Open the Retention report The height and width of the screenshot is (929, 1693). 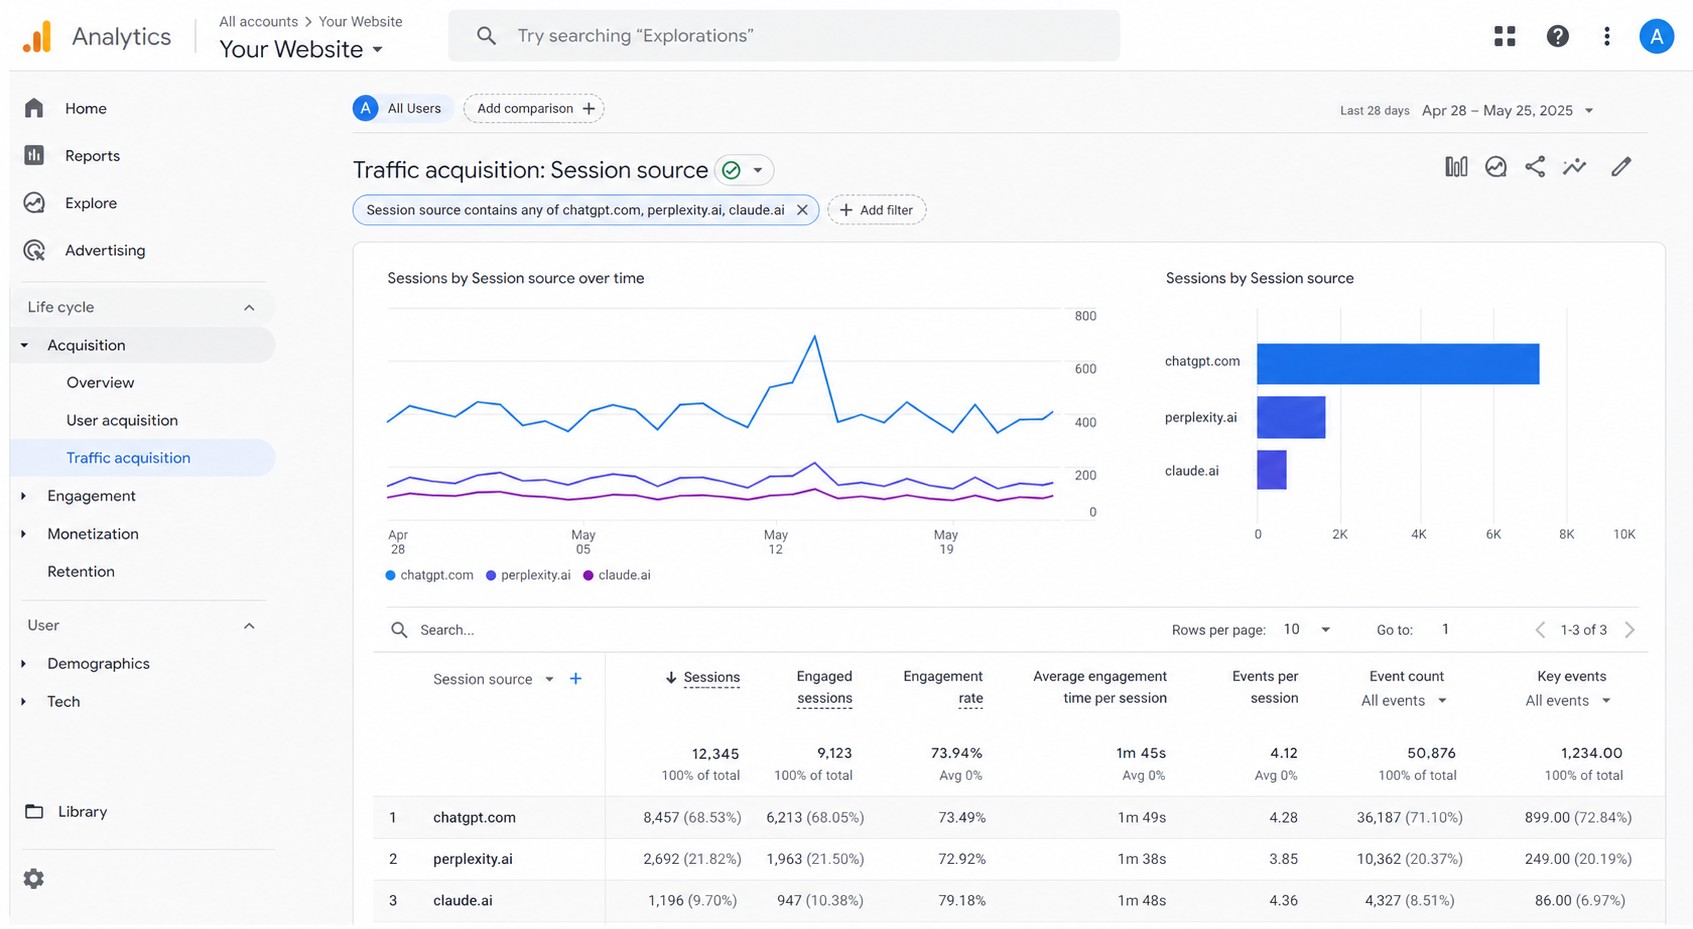coord(81,572)
